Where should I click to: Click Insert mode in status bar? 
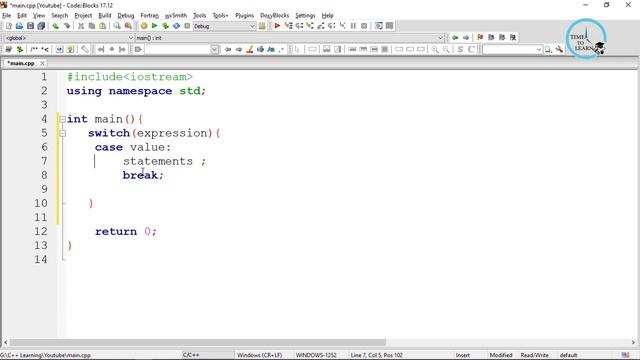[462, 355]
